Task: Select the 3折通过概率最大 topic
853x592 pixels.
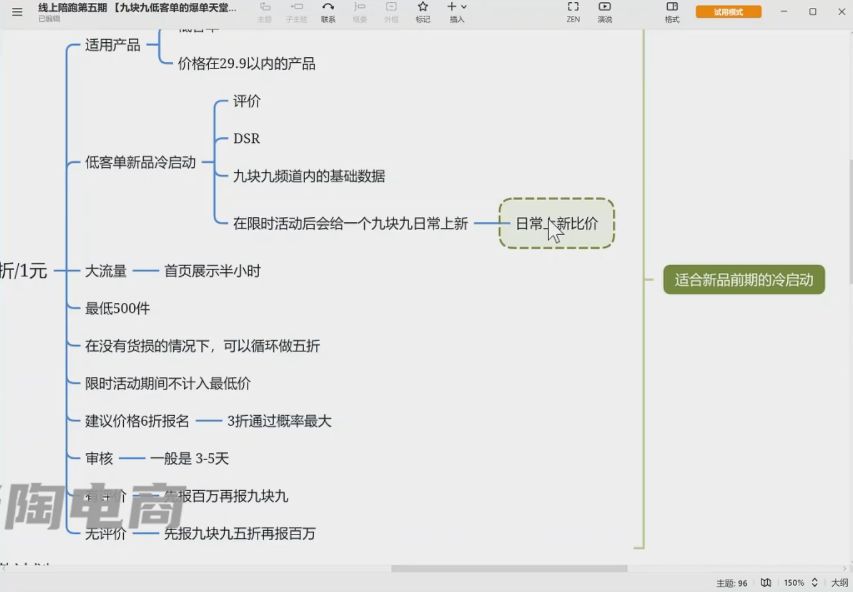Action: (279, 421)
